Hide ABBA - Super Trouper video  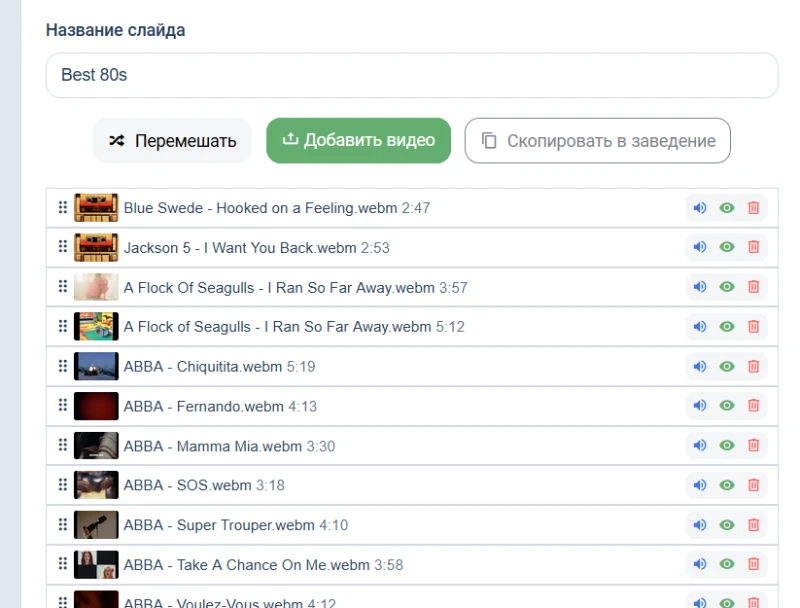(x=727, y=525)
